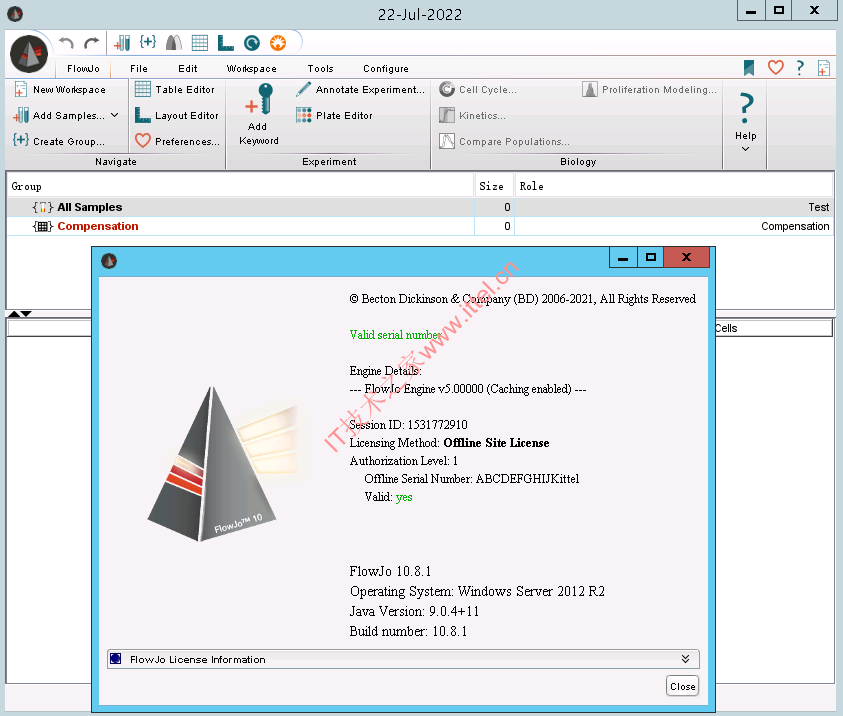
Task: Open the Workspace tab
Action: click(252, 69)
